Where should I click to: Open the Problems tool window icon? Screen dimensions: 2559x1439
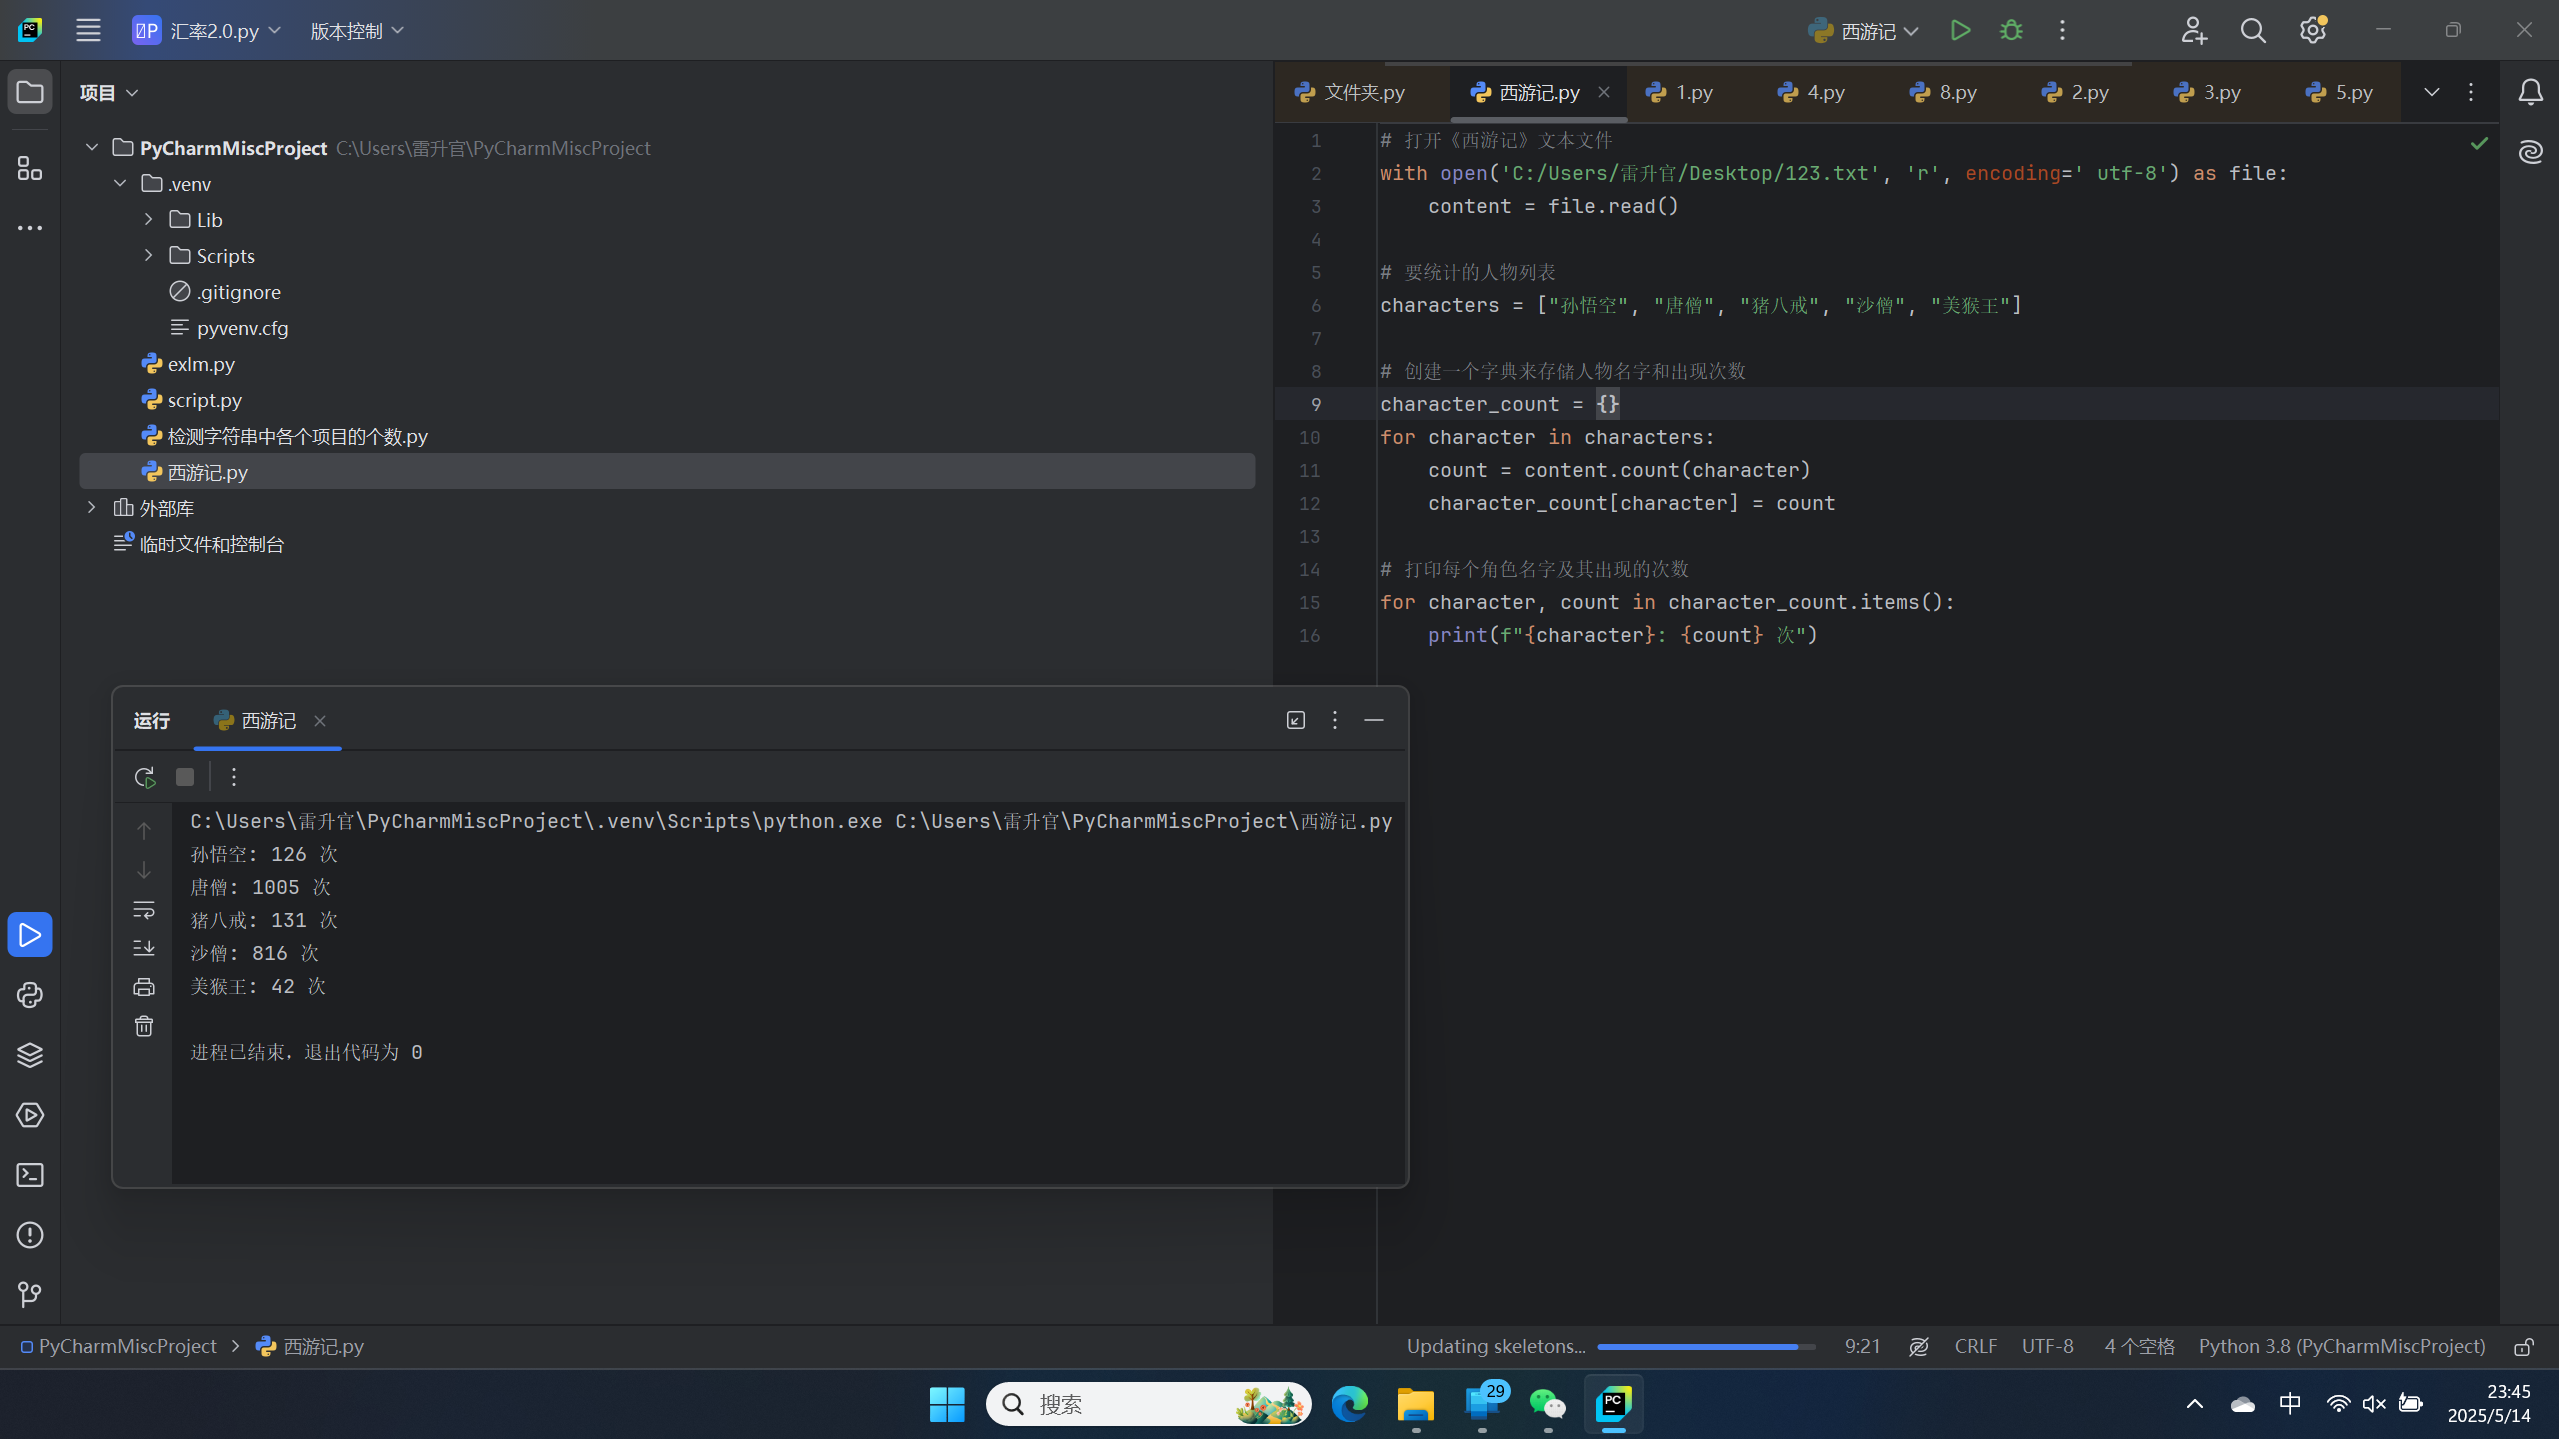click(30, 1235)
